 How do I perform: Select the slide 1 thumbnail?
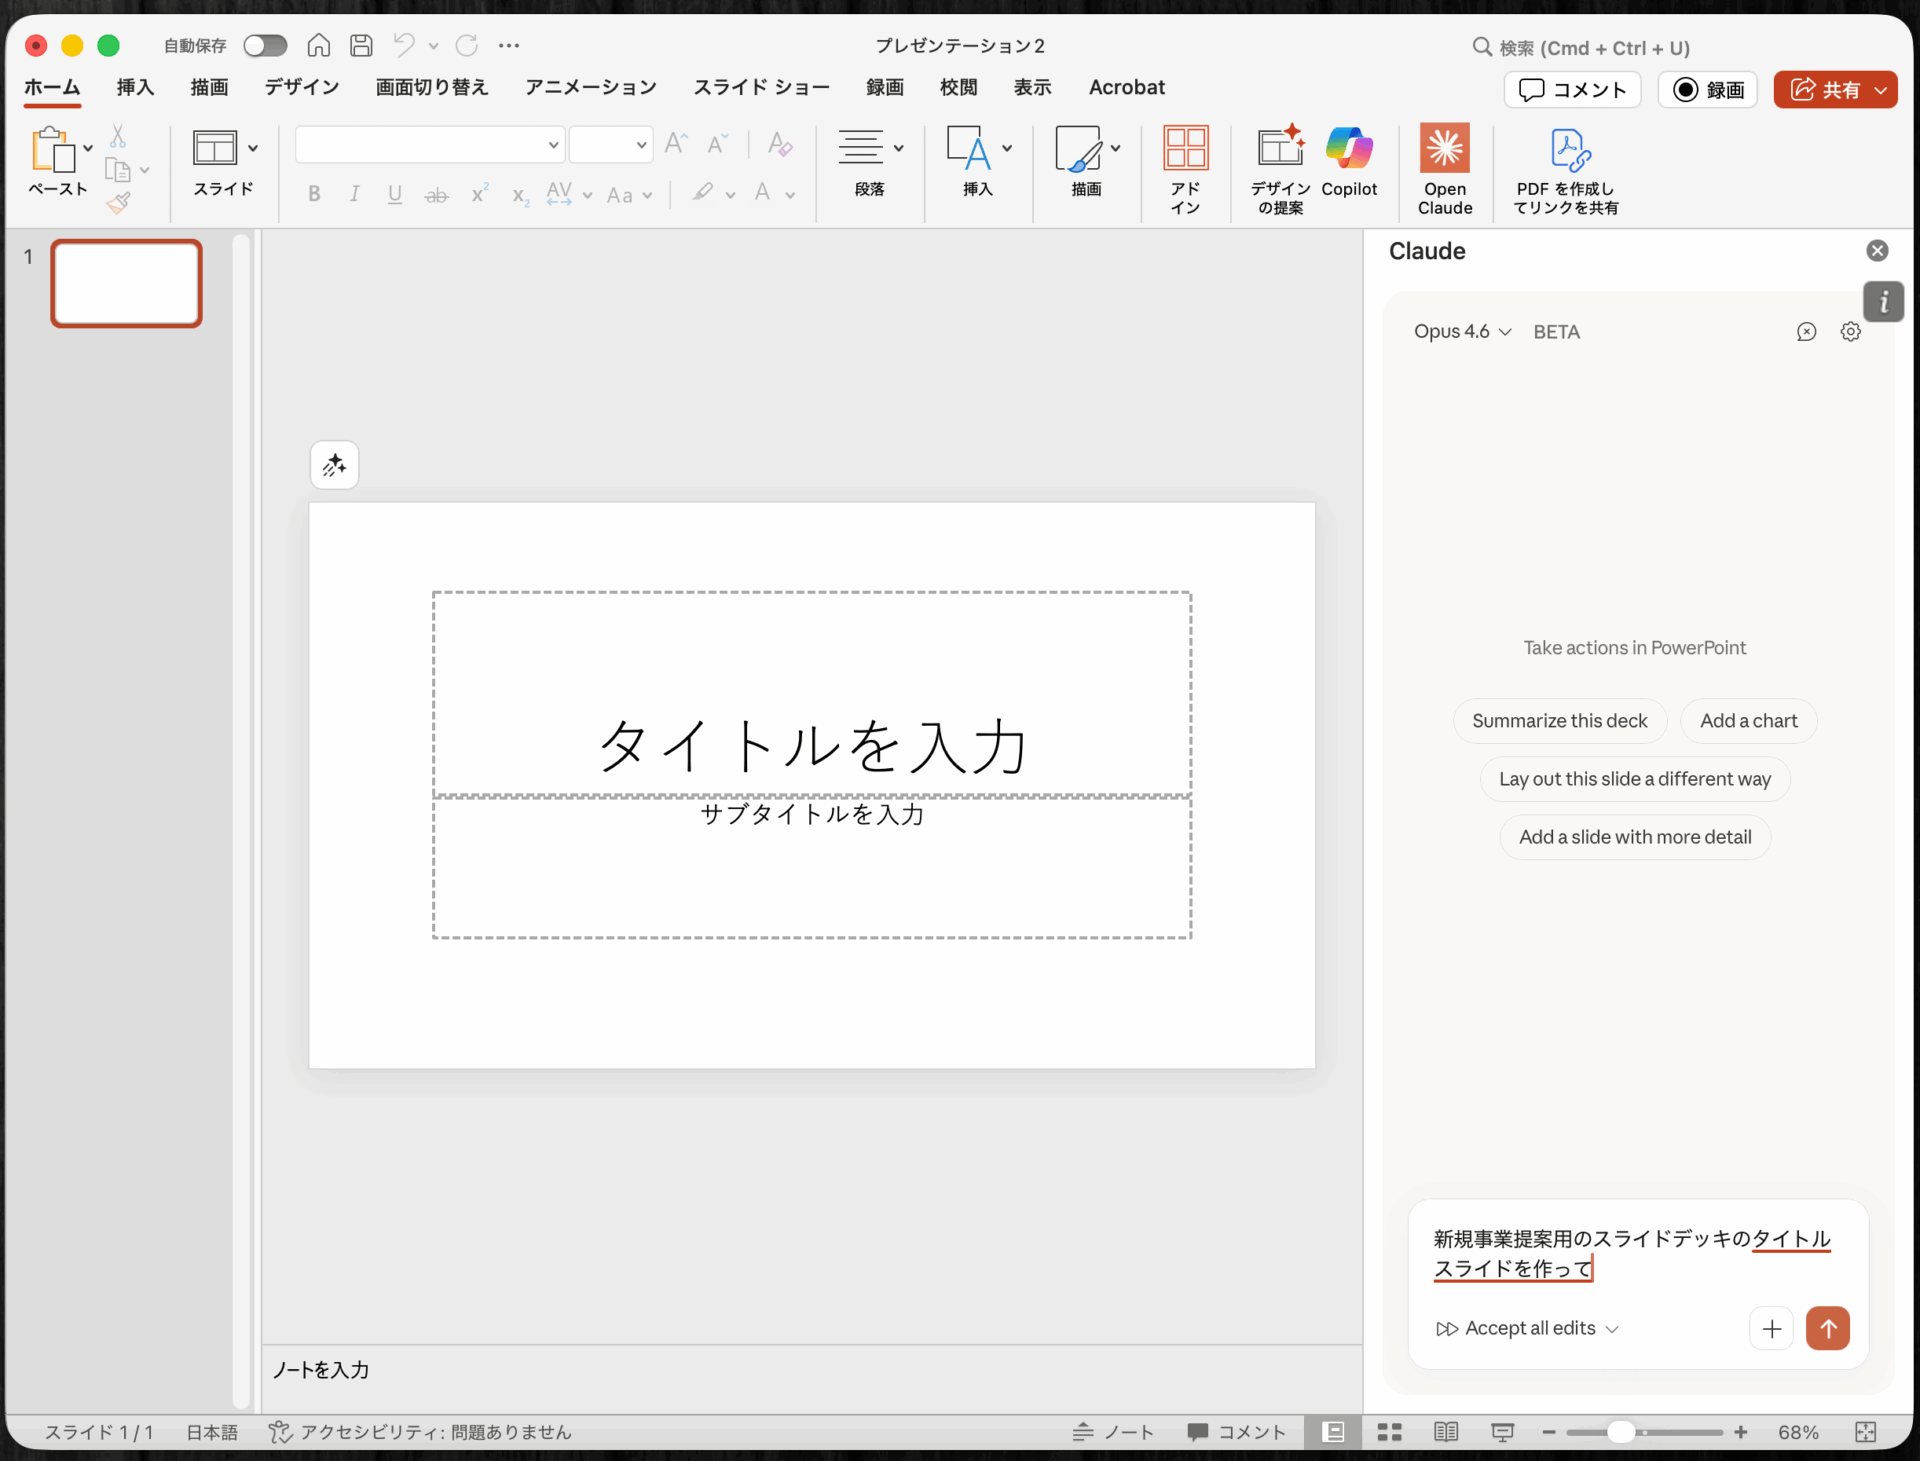coord(126,283)
